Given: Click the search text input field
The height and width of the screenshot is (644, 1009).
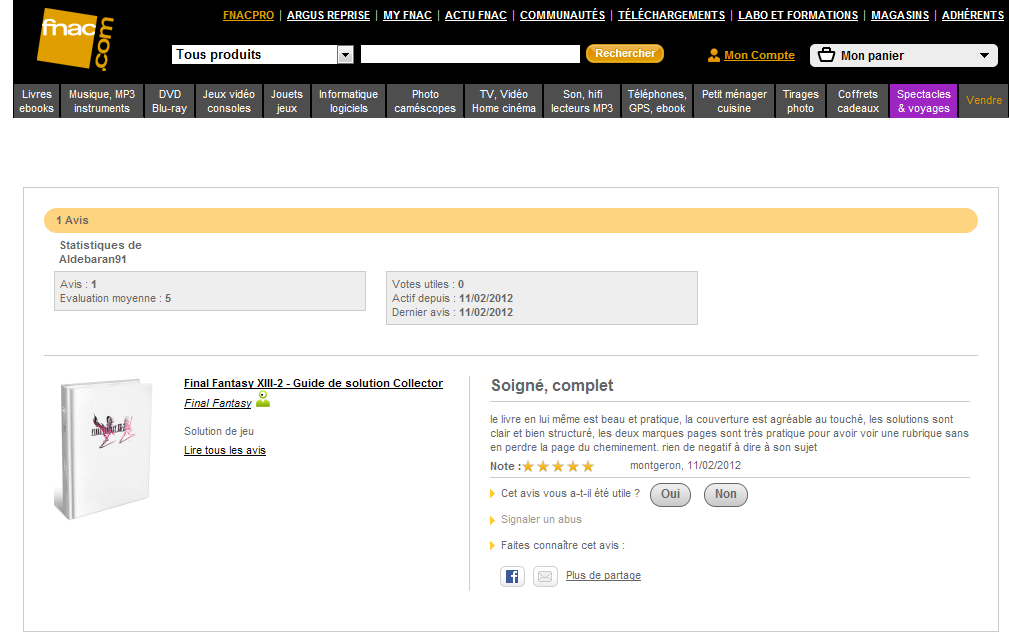Looking at the screenshot, I should coord(470,55).
